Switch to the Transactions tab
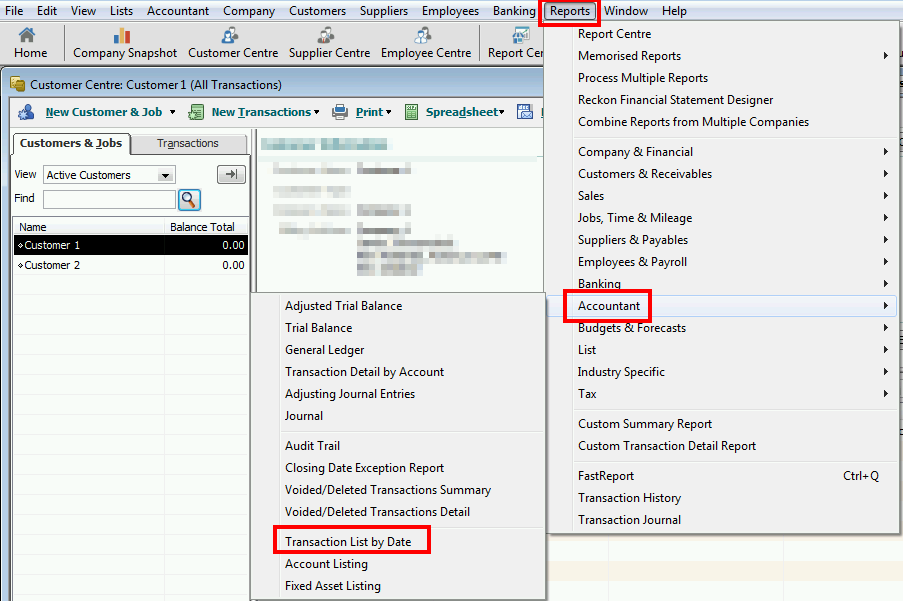The width and height of the screenshot is (903, 601). [188, 143]
